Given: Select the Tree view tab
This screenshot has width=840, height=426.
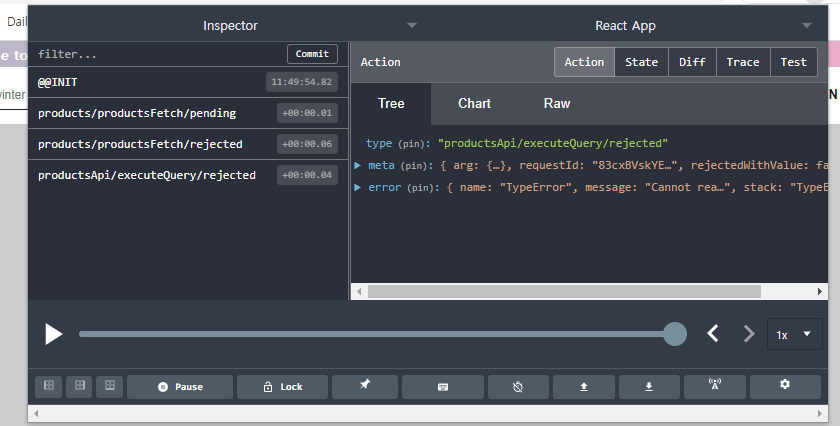Looking at the screenshot, I should pos(391,103).
